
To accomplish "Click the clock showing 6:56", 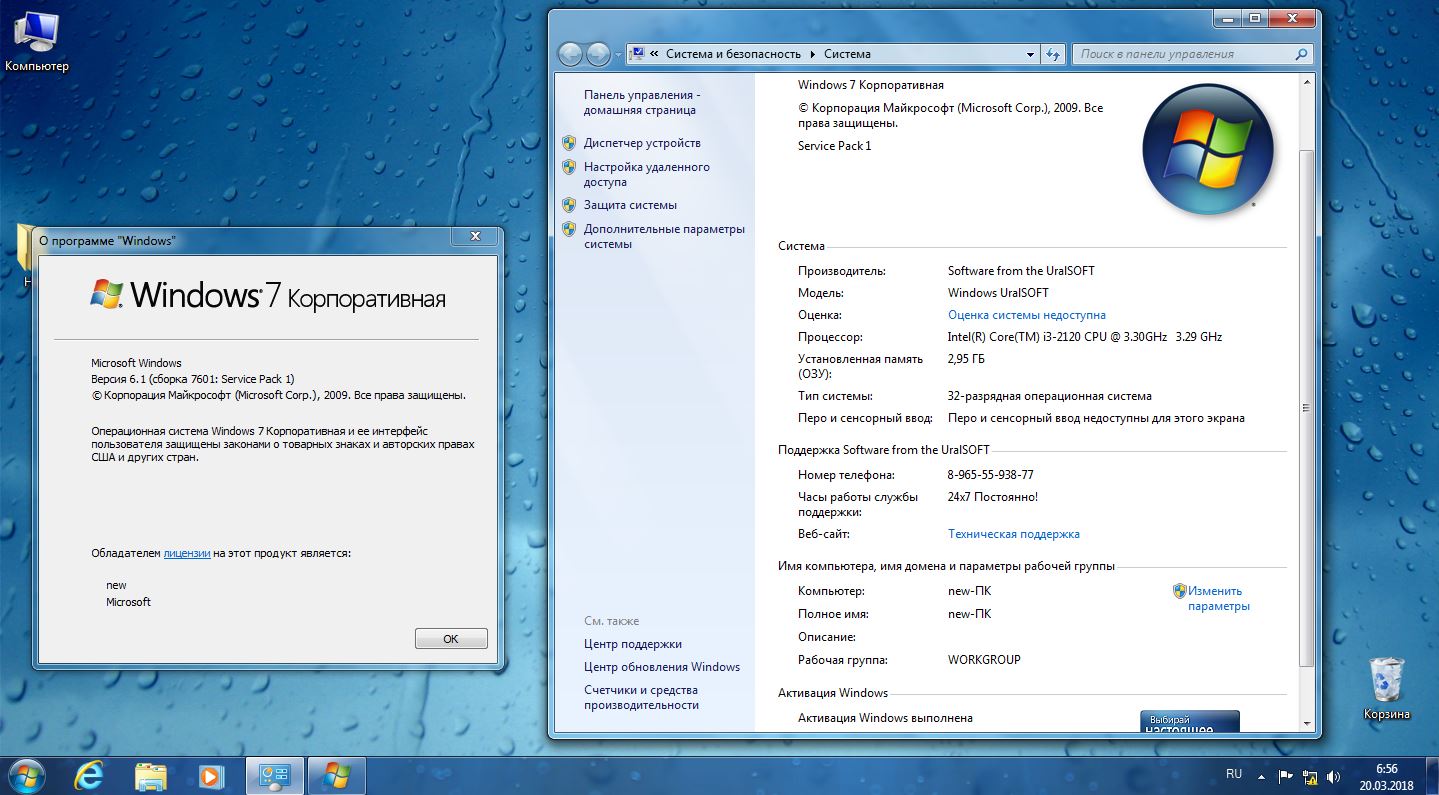I will pyautogui.click(x=1386, y=768).
